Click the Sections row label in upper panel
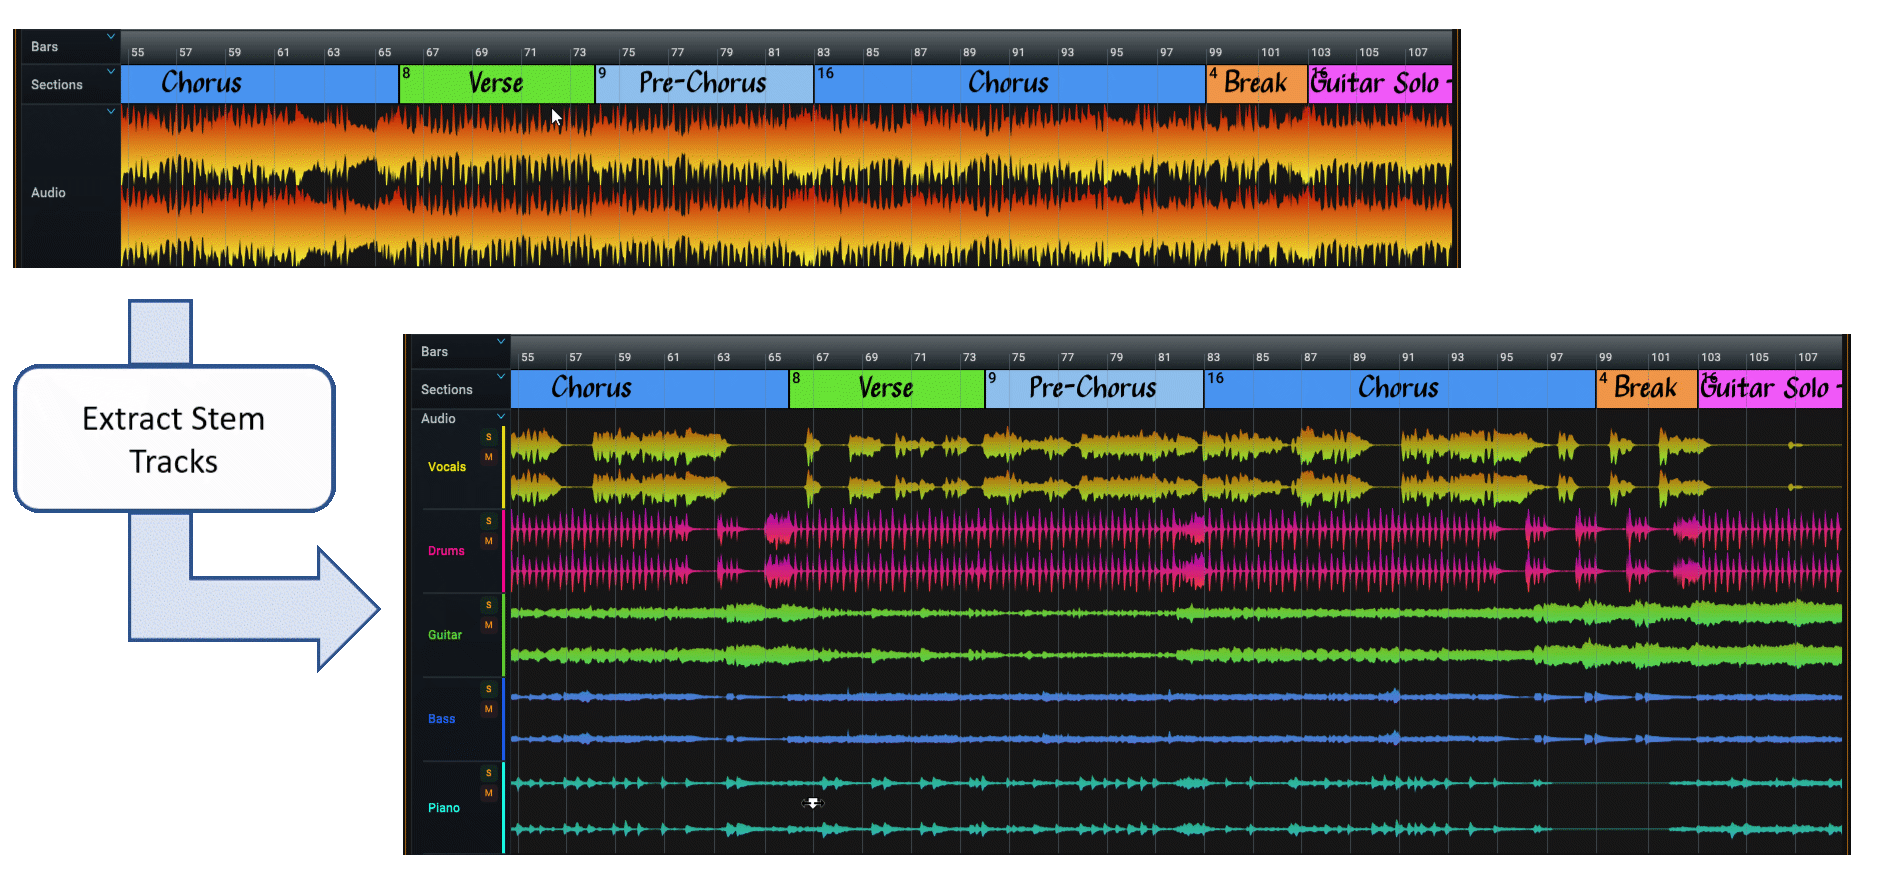This screenshot has width=1892, height=887. click(57, 85)
